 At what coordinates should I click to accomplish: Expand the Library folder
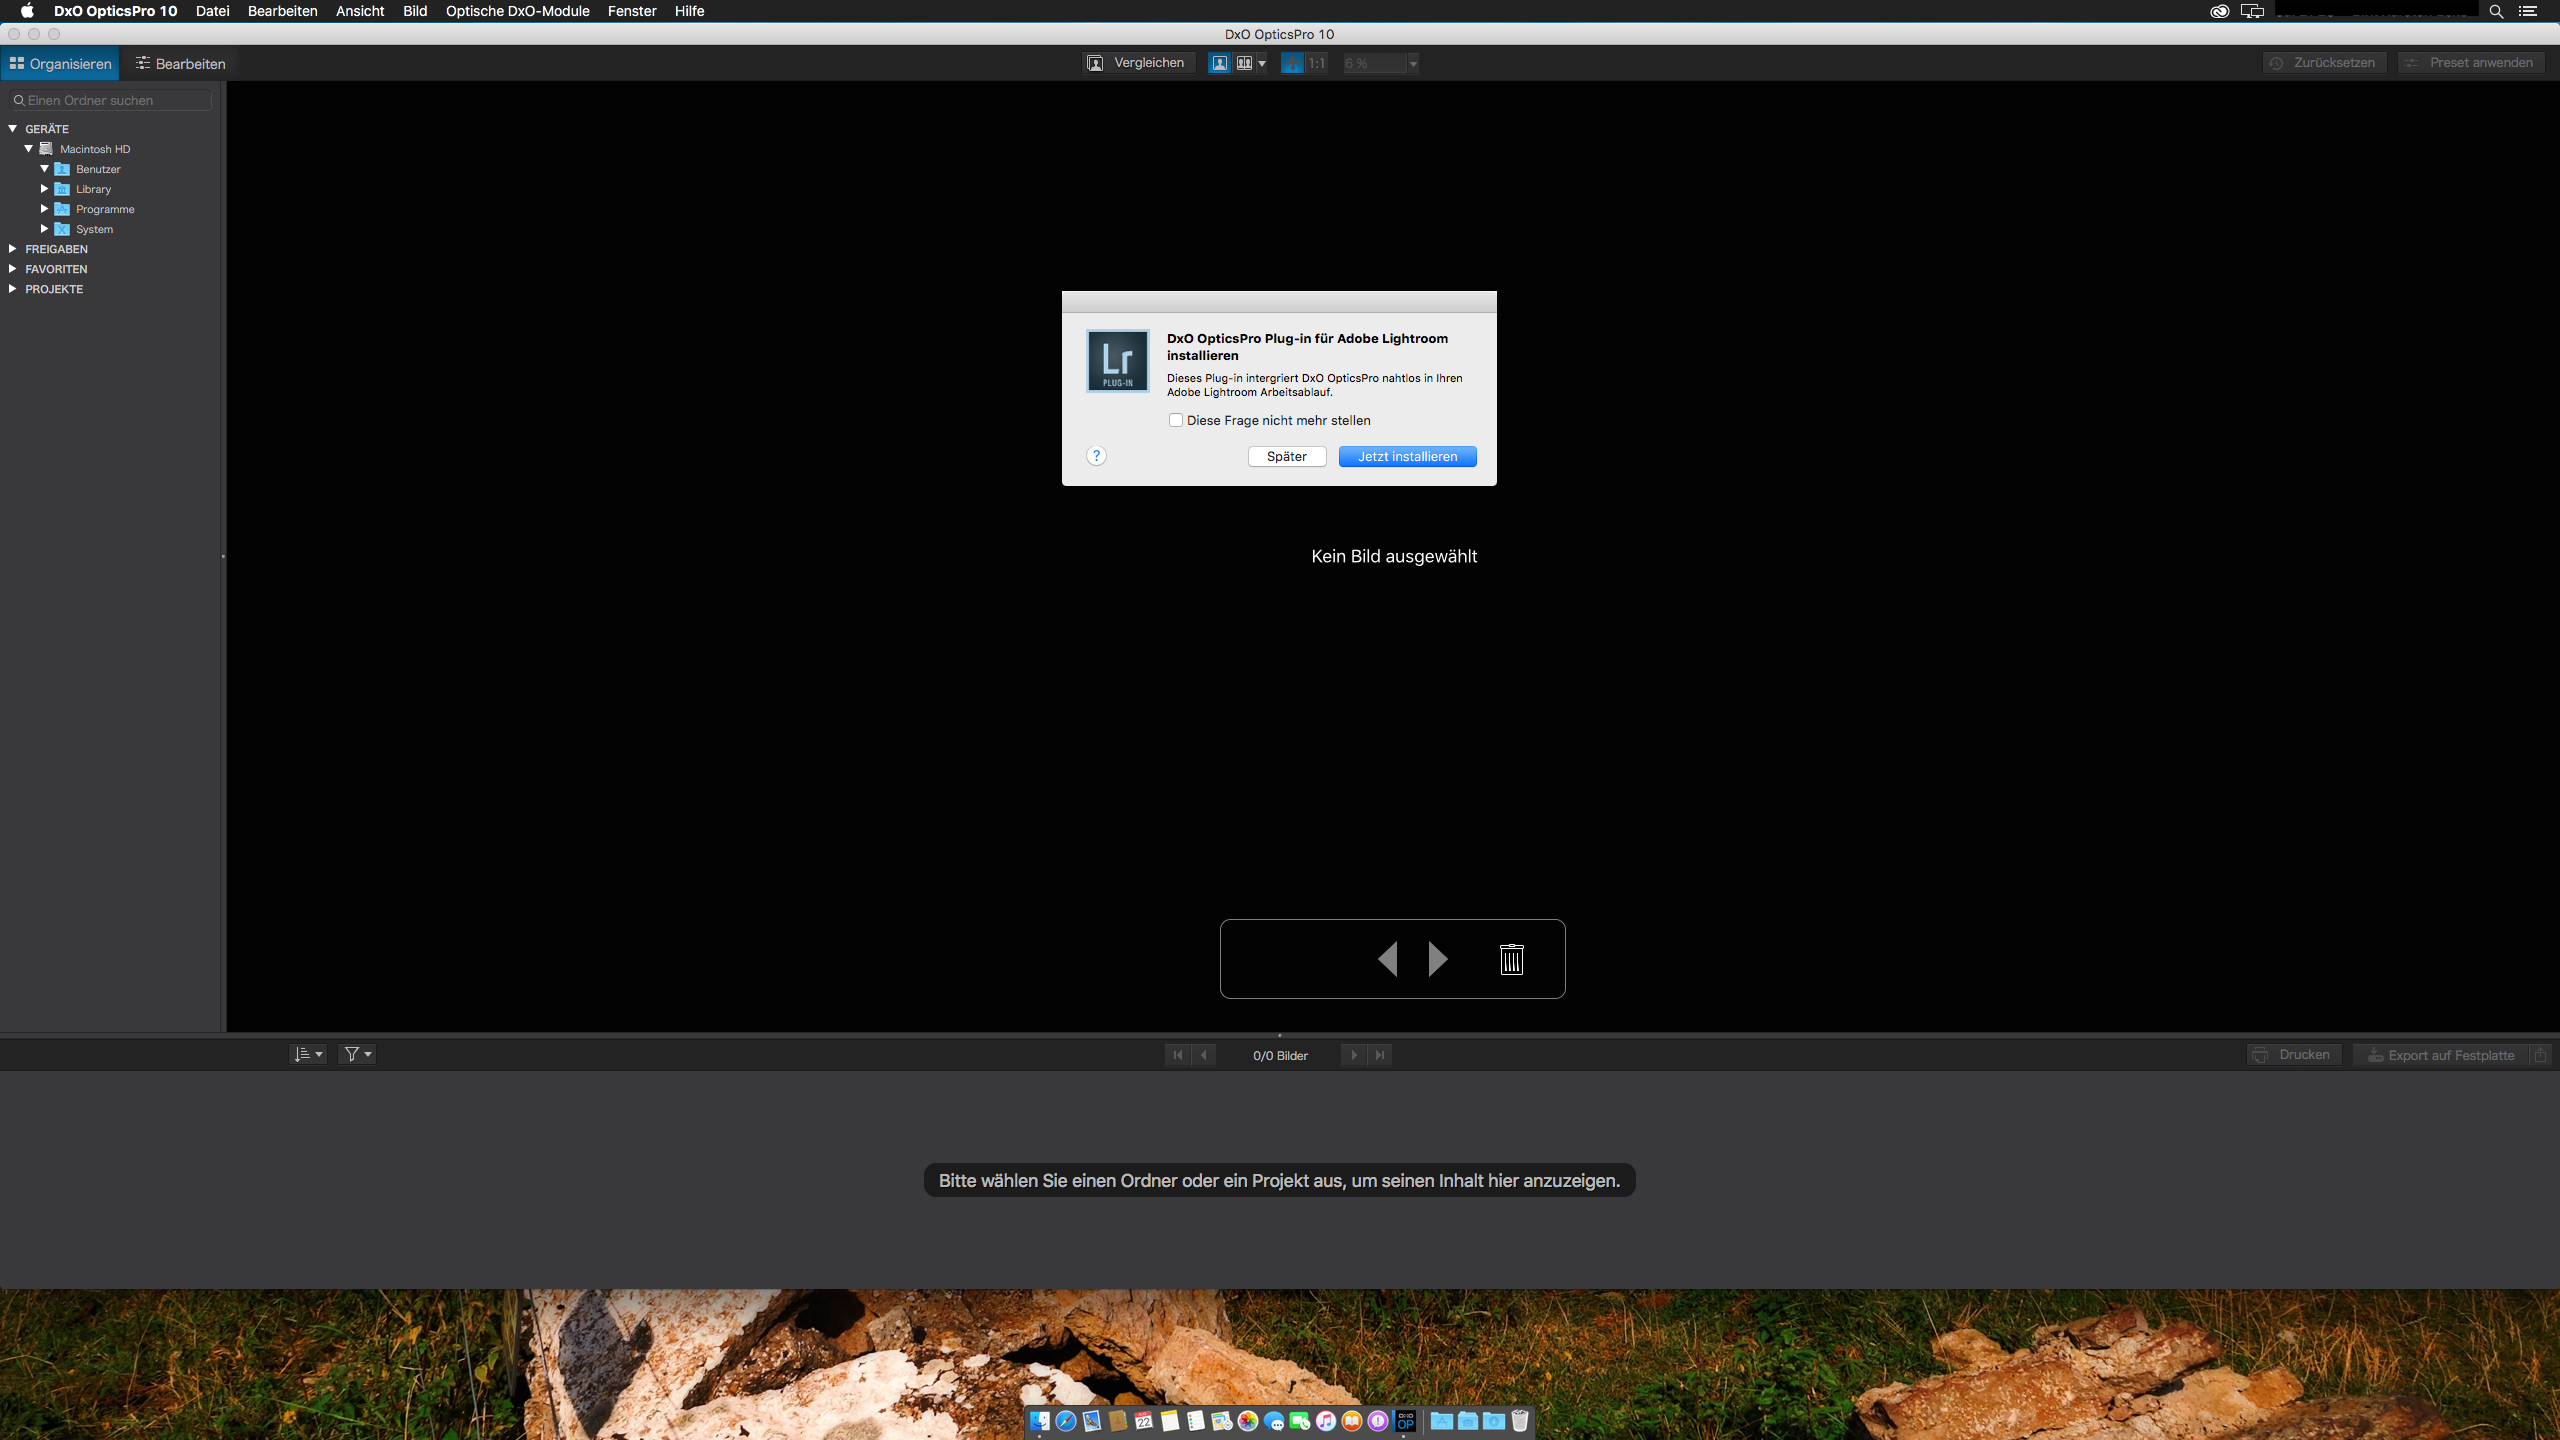pyautogui.click(x=45, y=189)
